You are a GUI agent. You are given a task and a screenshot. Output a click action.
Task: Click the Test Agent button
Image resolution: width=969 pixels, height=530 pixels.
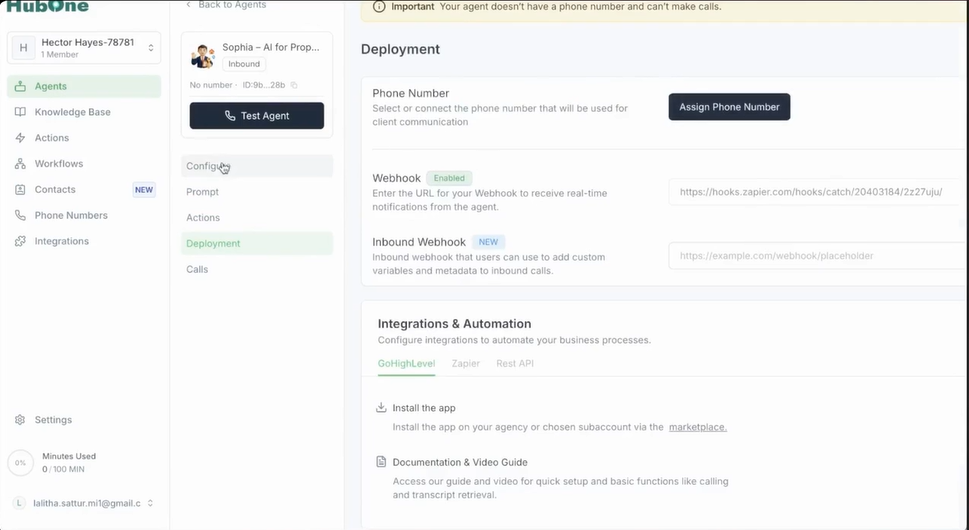click(x=256, y=116)
